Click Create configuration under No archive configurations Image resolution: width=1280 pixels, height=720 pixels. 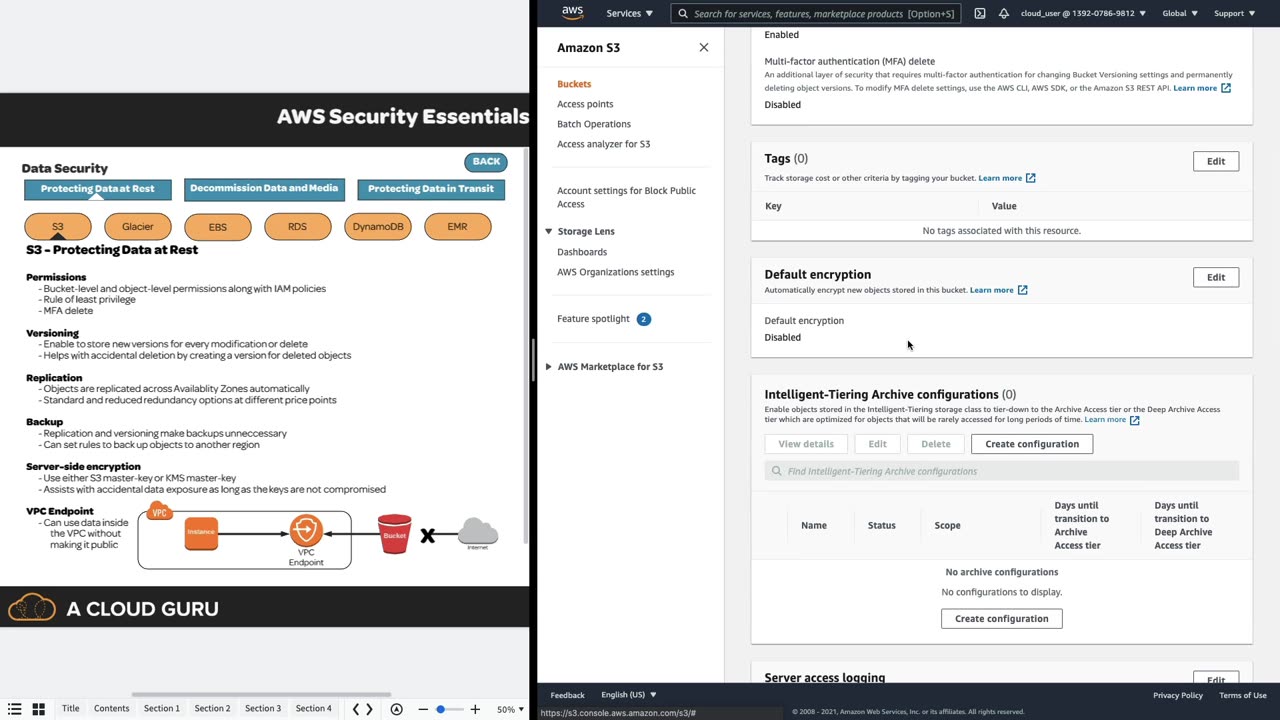coord(1002,619)
